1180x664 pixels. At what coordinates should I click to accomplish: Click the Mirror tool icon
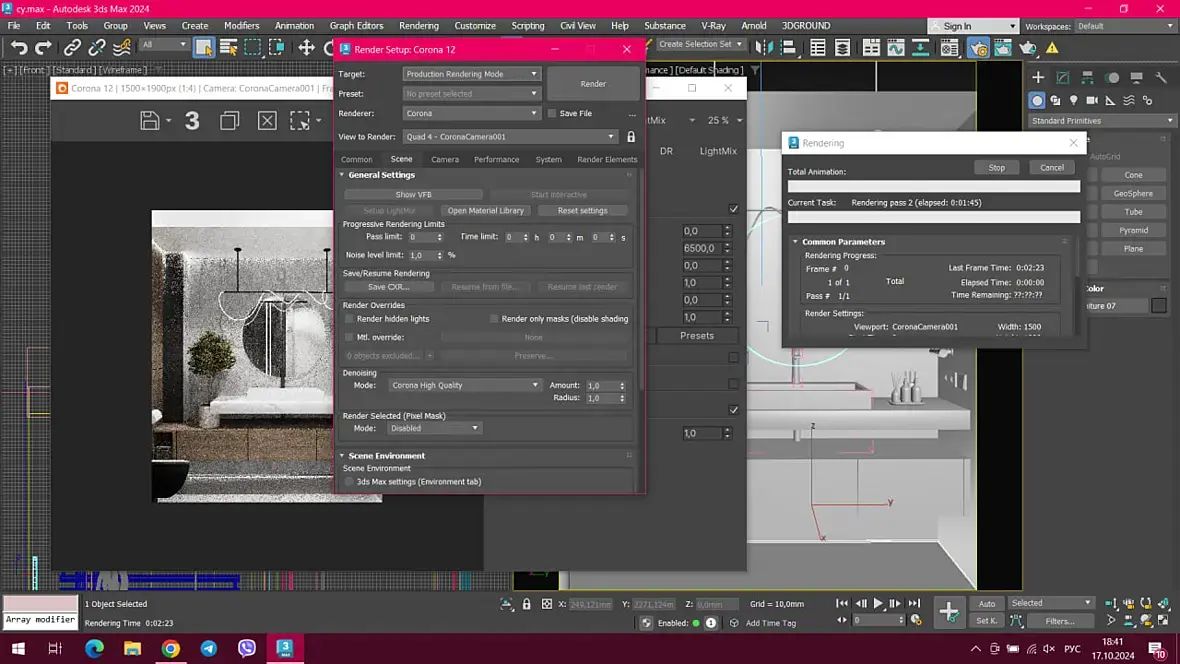tap(765, 47)
